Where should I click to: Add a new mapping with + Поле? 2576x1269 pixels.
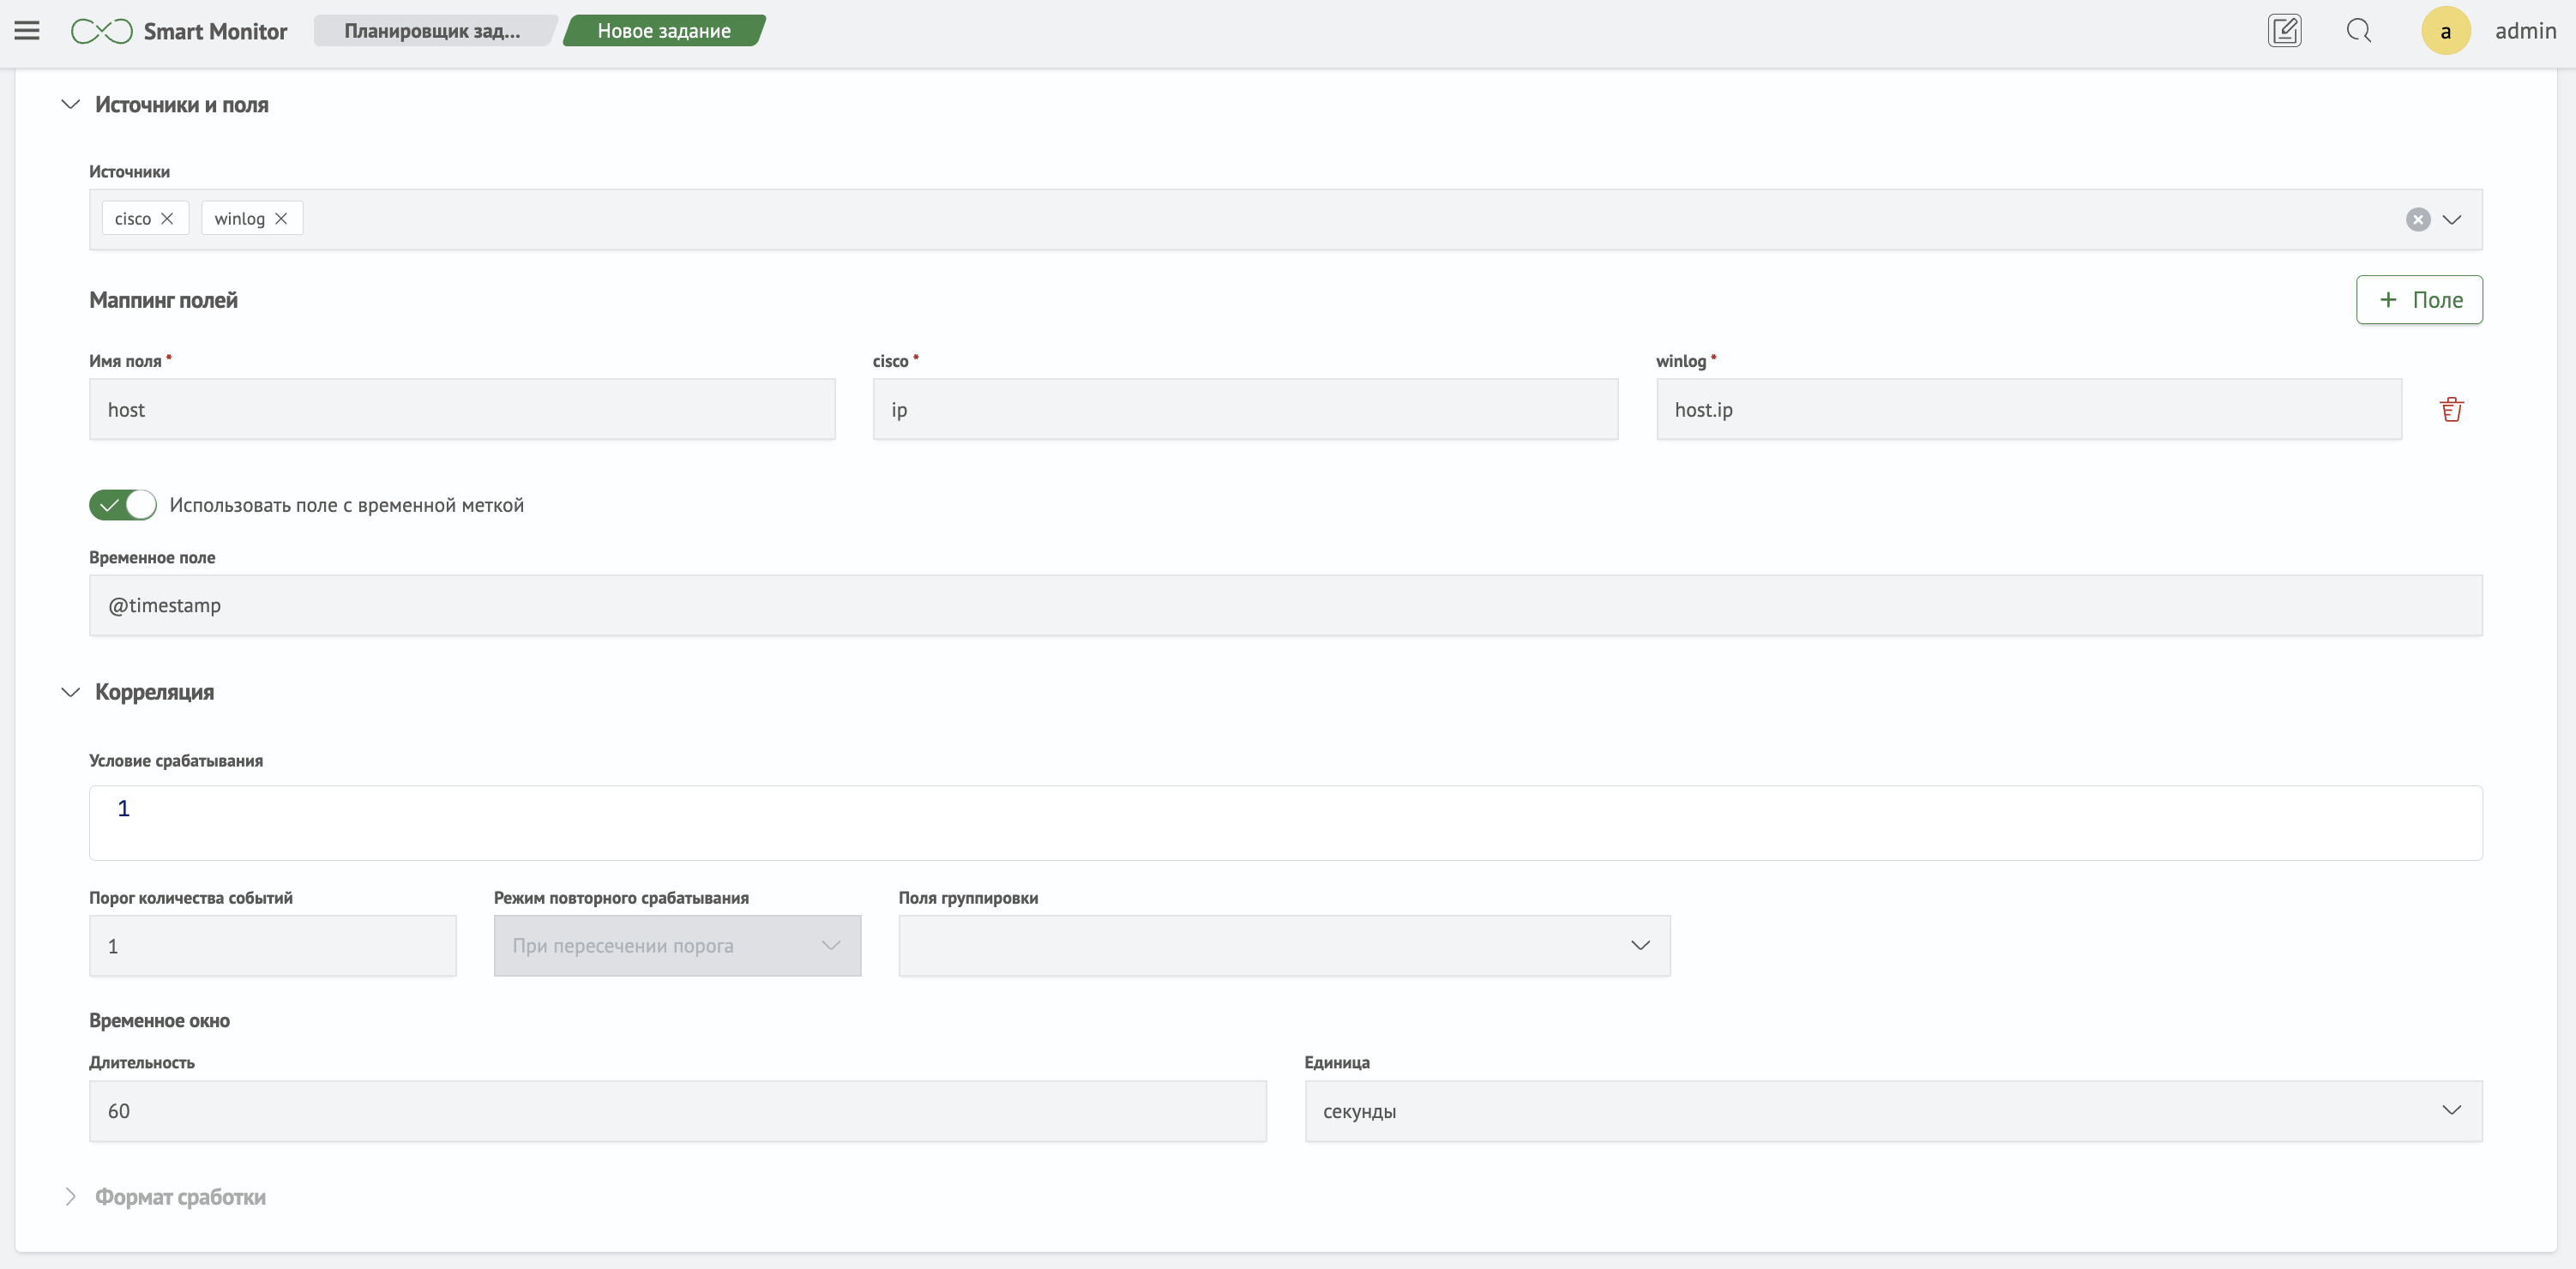pyautogui.click(x=2418, y=300)
